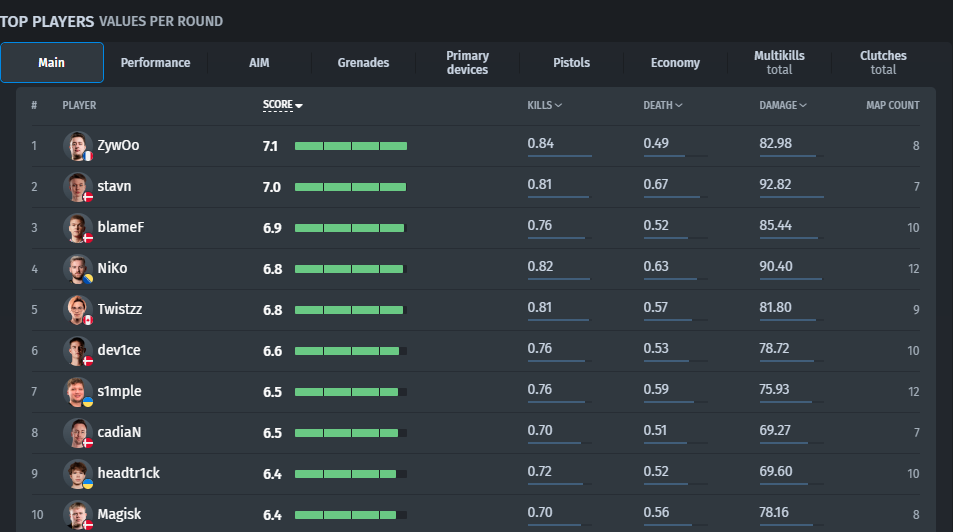The width and height of the screenshot is (953, 532).
Task: Open ZywOo's player avatar
Action: (78, 146)
